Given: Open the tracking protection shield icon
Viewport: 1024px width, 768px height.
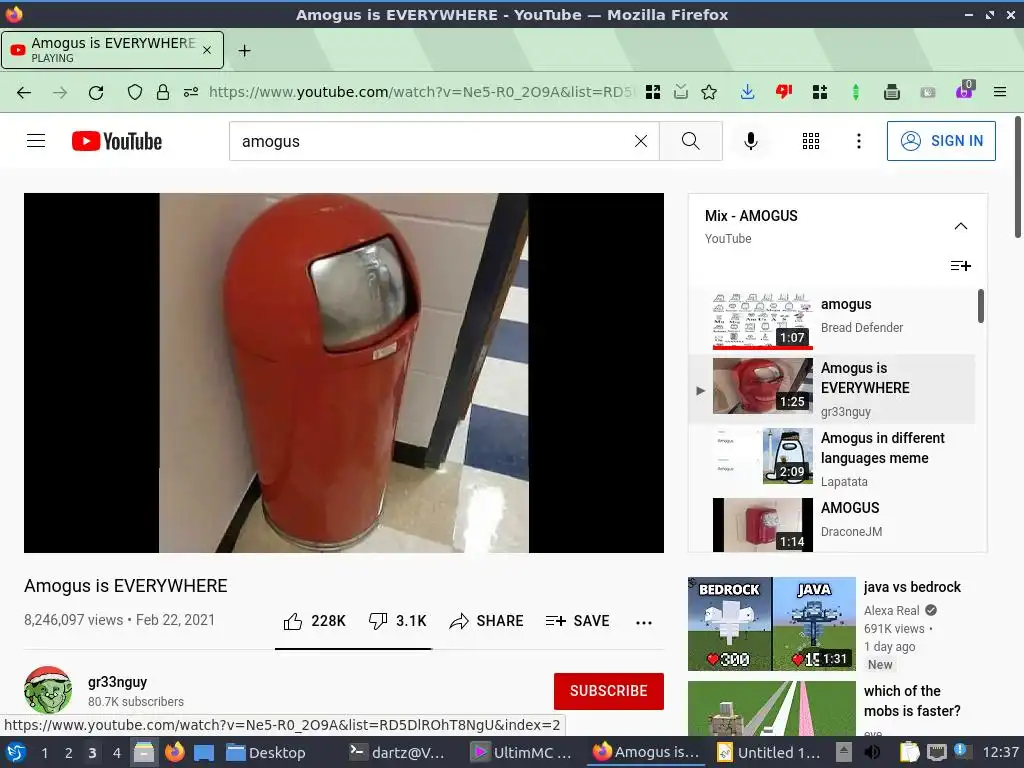Looking at the screenshot, I should [x=135, y=92].
